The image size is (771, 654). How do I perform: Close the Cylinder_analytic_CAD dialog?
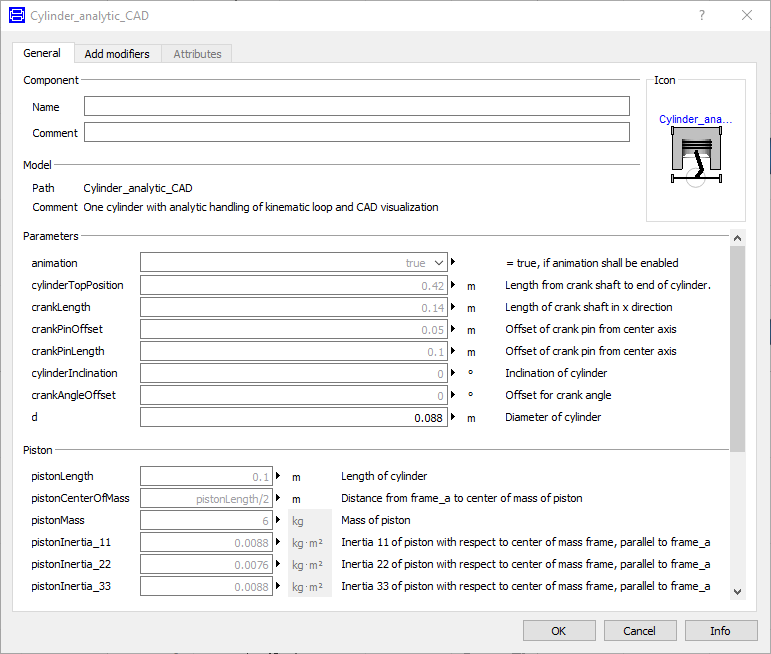pyautogui.click(x=747, y=15)
